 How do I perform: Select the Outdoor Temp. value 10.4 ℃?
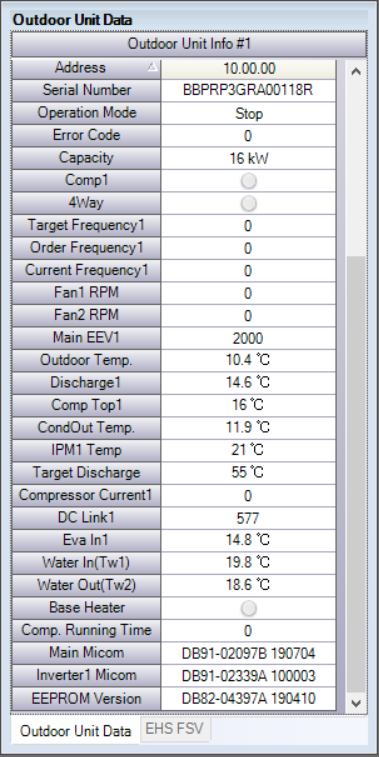point(248,361)
